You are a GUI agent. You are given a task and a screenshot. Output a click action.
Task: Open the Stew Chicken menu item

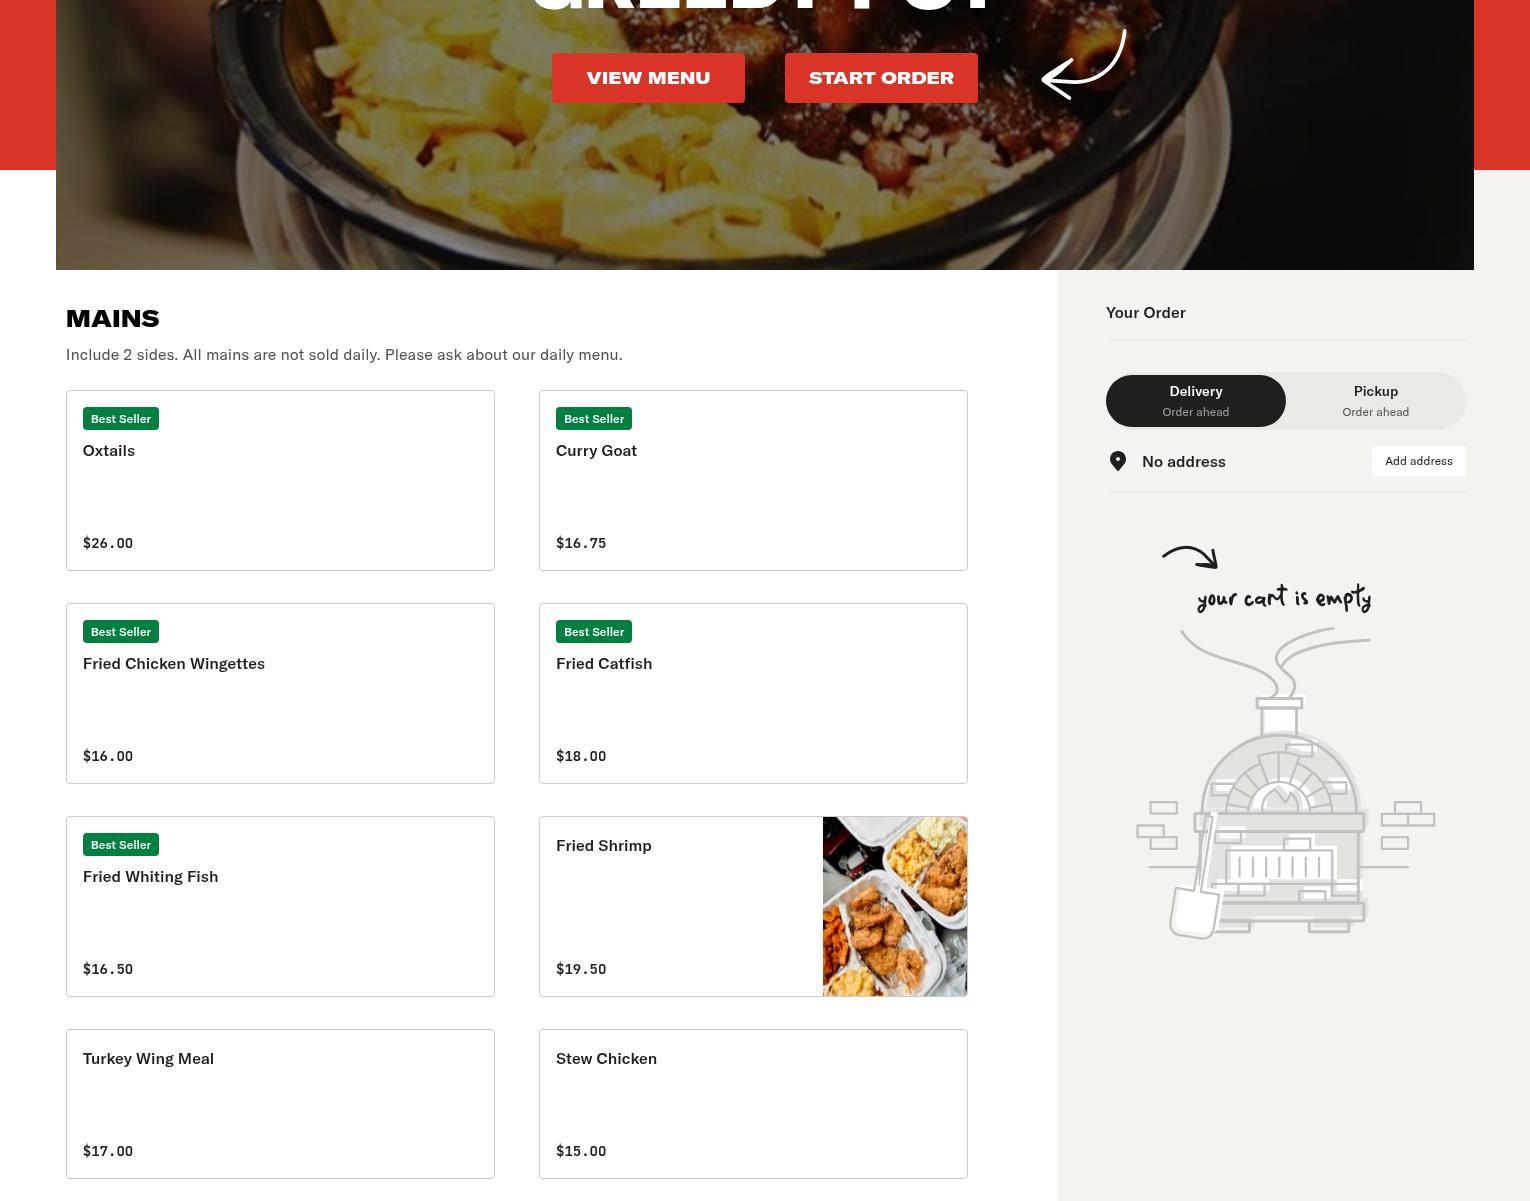753,1104
